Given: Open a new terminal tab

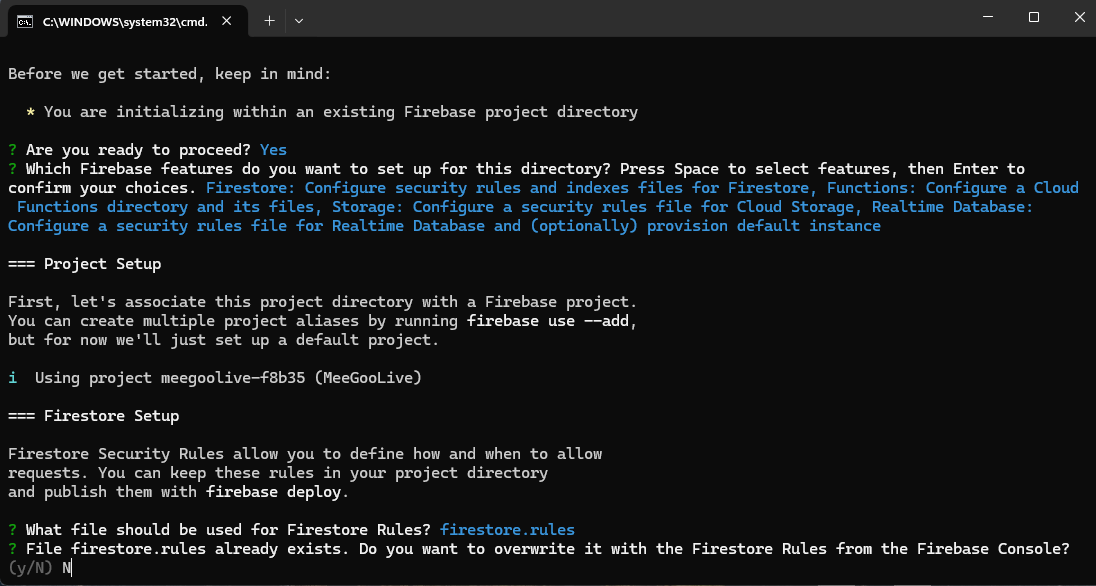Looking at the screenshot, I should click(269, 20).
